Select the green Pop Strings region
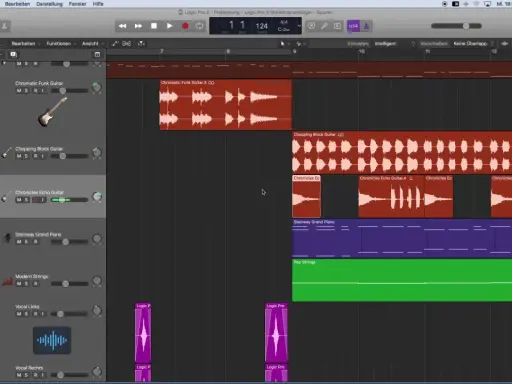Viewport: 512px width, 384px height. [402, 280]
